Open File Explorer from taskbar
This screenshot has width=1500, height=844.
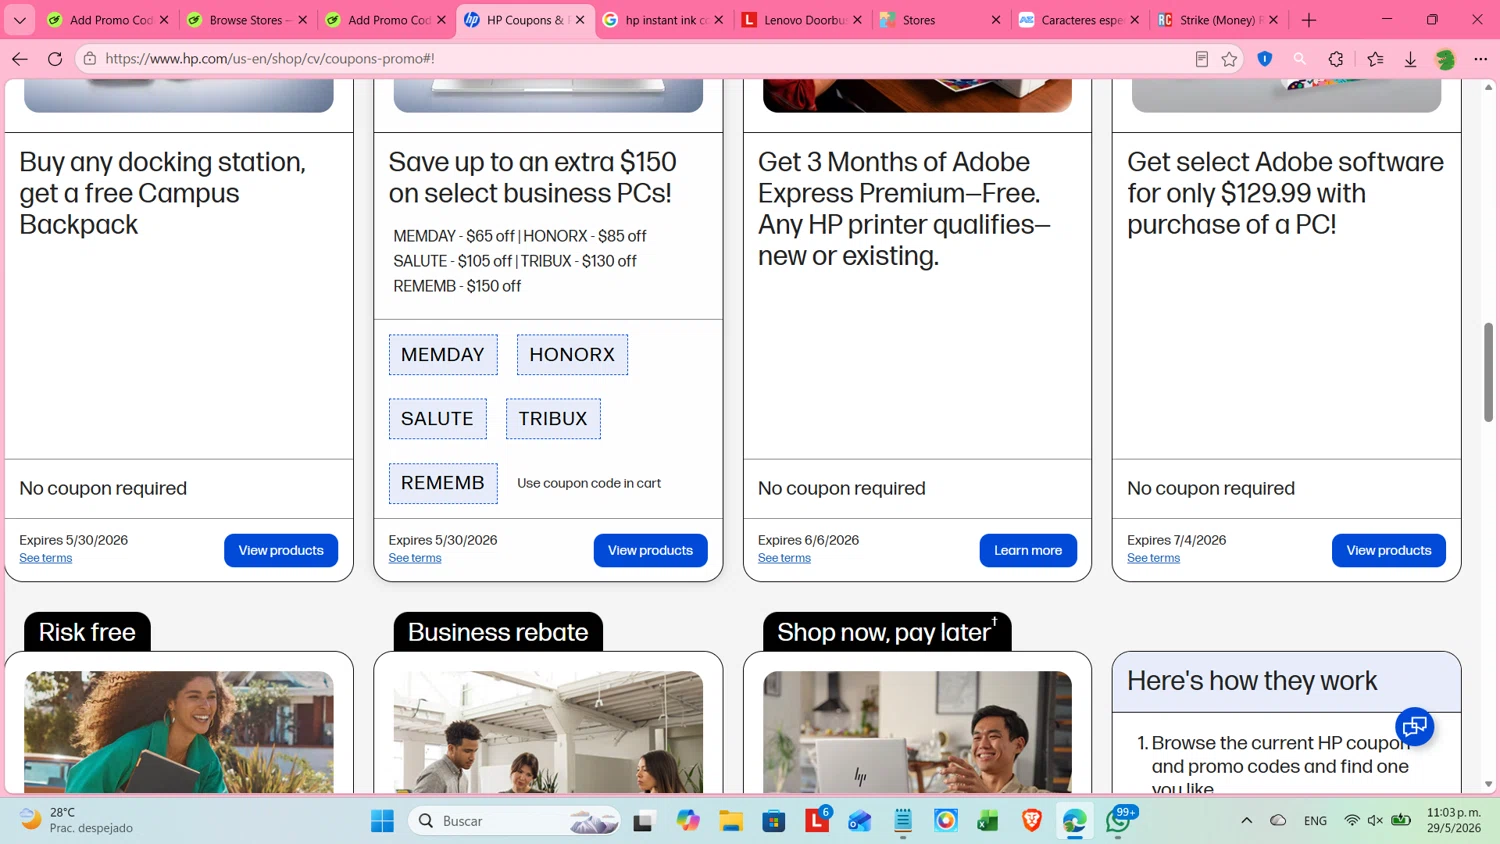tap(731, 821)
